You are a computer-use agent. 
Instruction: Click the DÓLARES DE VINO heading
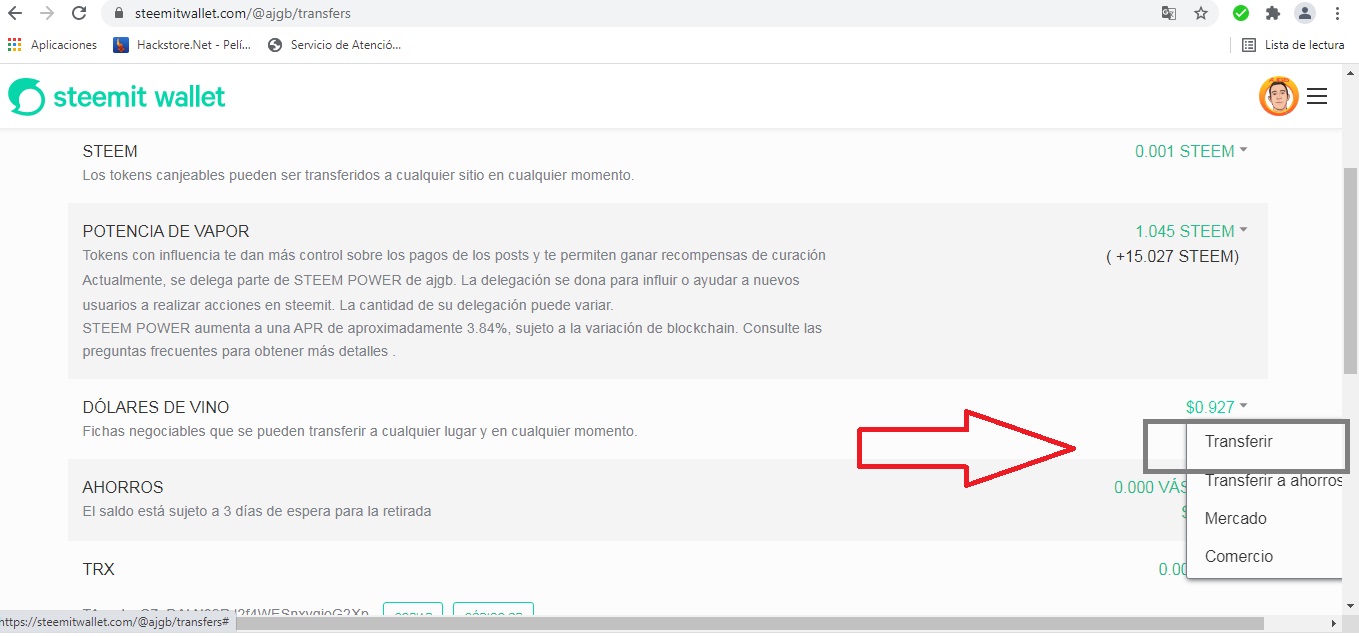pyautogui.click(x=156, y=407)
